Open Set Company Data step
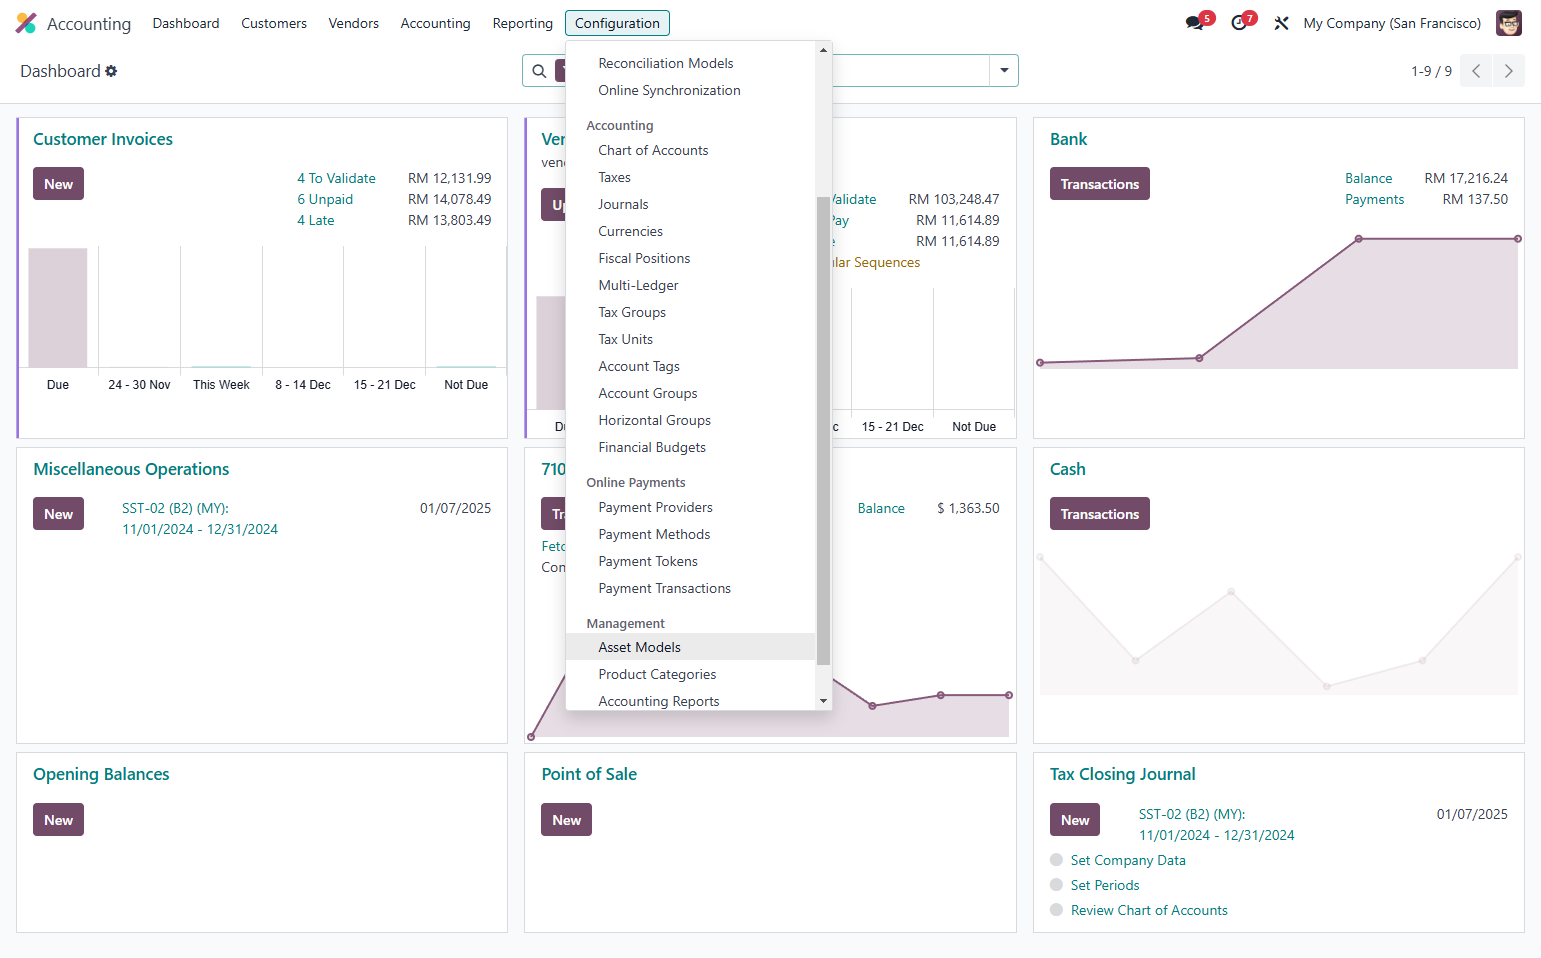The image size is (1541, 958). click(1128, 860)
